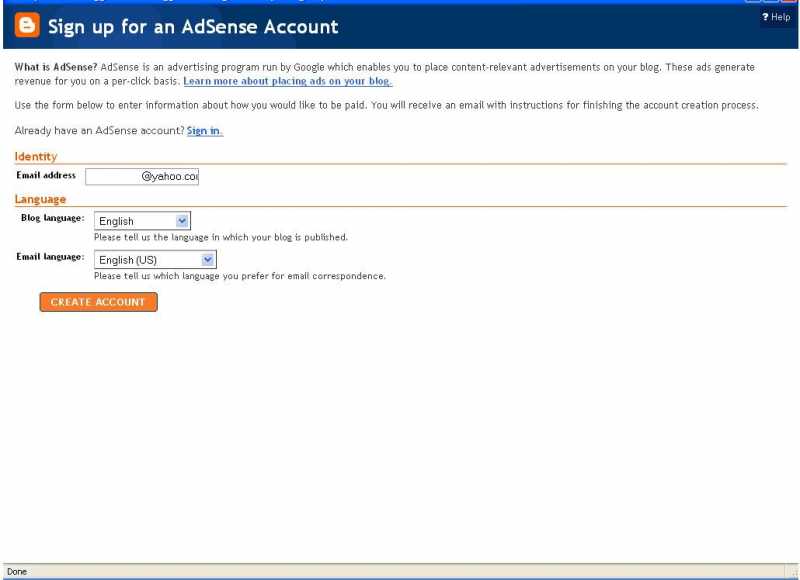Click the Help question mark icon

click(764, 16)
